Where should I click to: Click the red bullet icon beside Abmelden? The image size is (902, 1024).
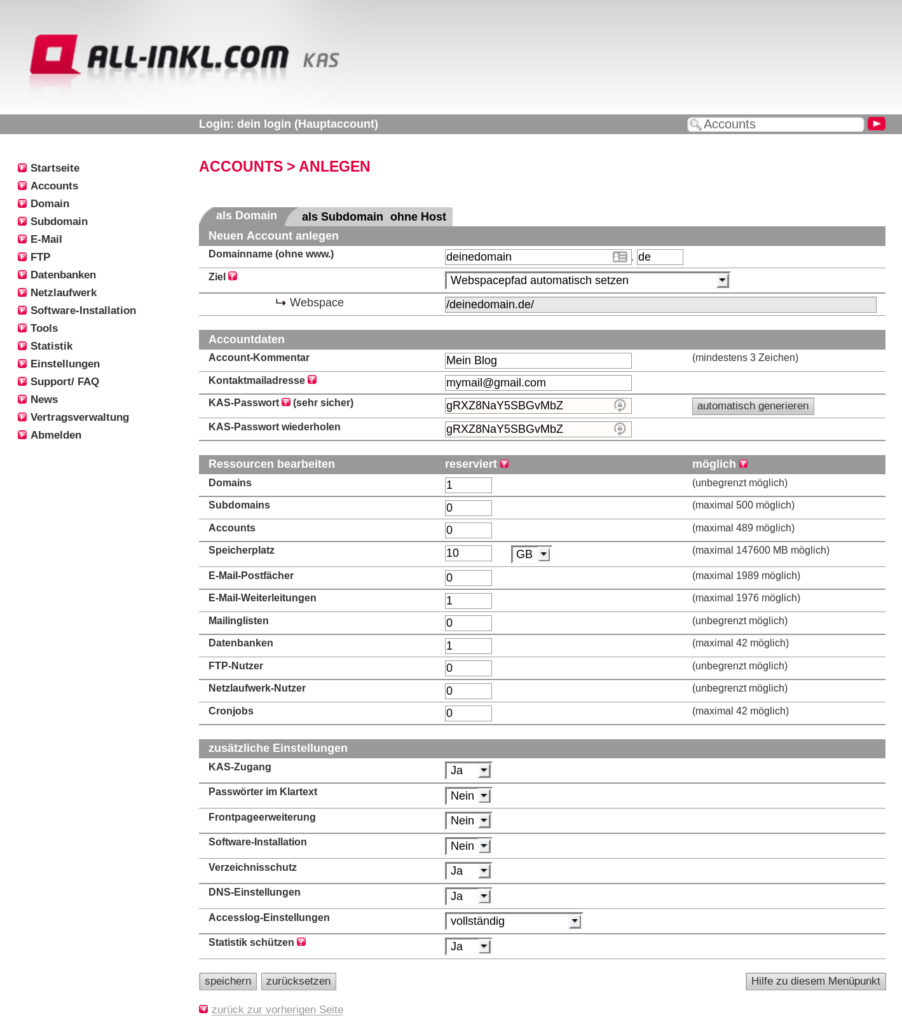[22, 435]
